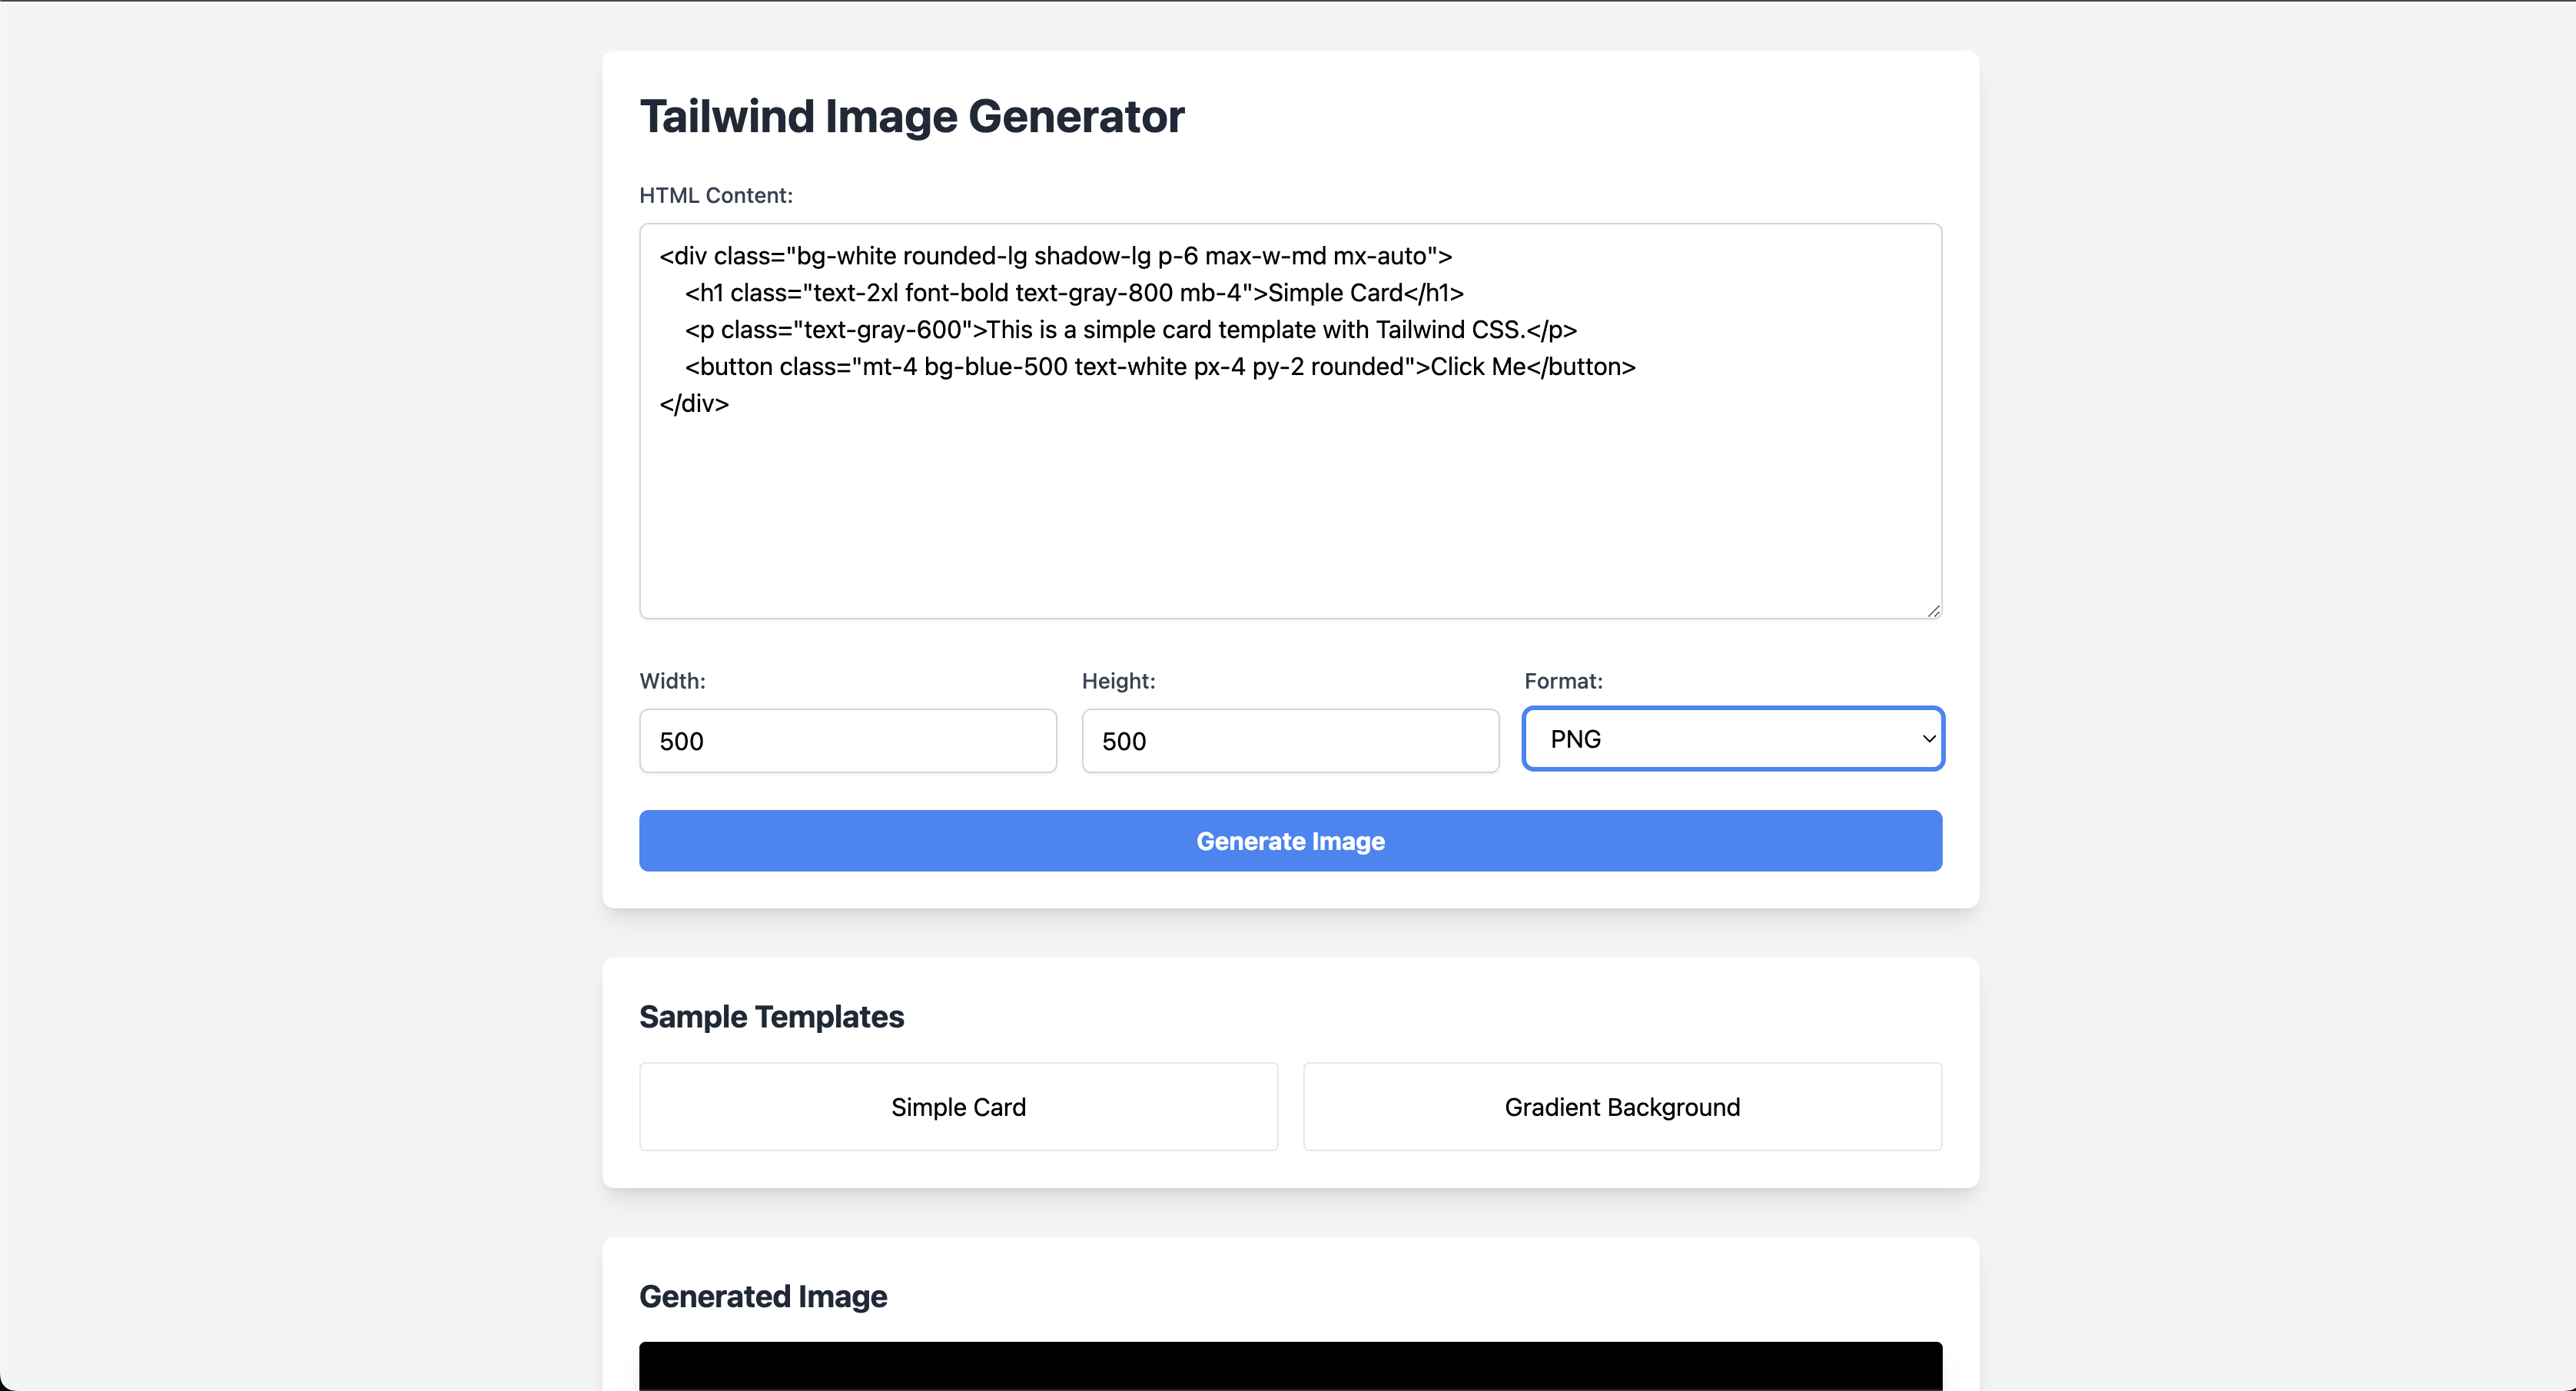Click the 'Format:' field label

click(1562, 681)
